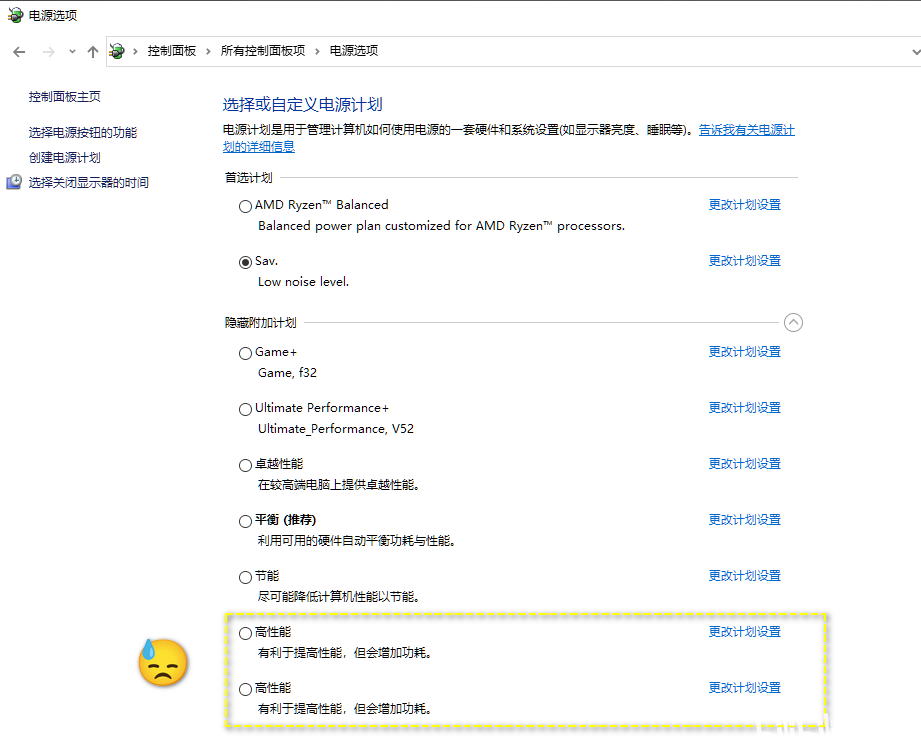Open 创建电源计划 link

(65, 157)
